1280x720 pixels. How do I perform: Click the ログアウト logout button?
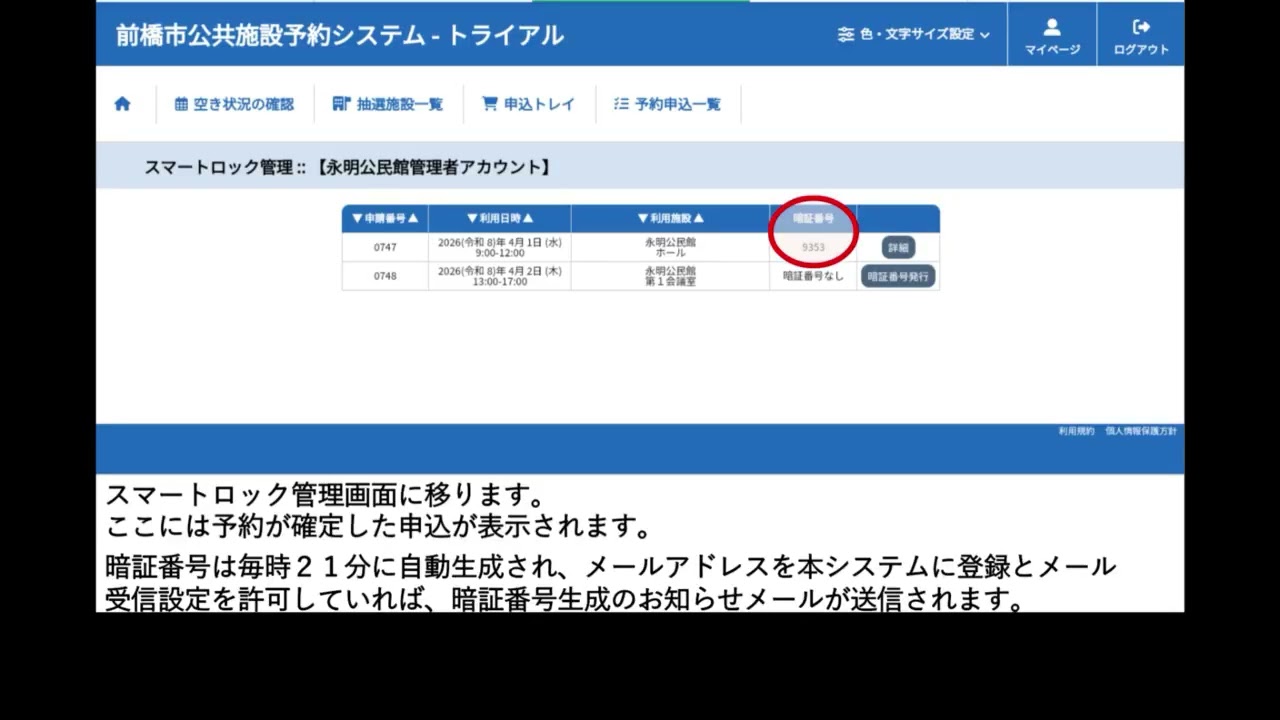point(1141,37)
